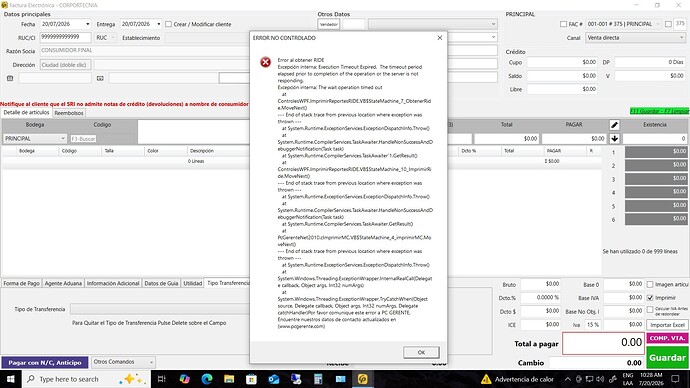Click the microphone tray icon after the chevron
The height and width of the screenshot is (388, 690).
(579, 379)
